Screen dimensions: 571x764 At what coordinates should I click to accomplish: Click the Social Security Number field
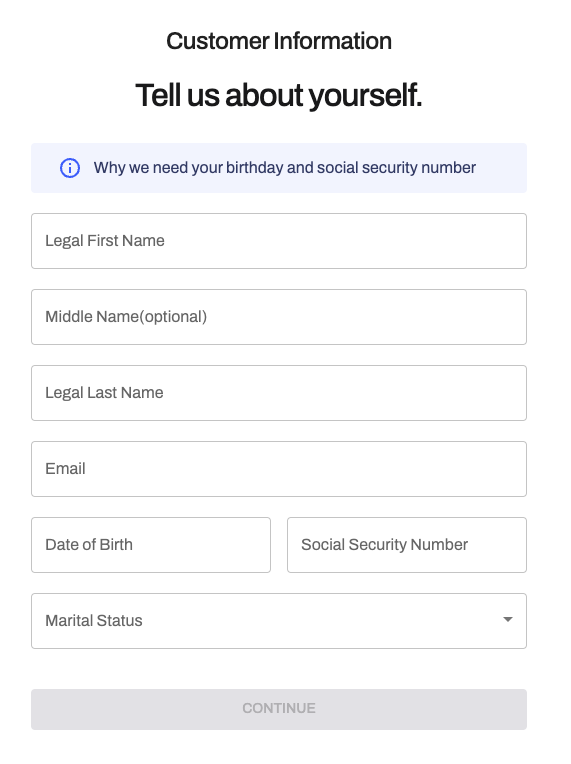pyautogui.click(x=407, y=545)
